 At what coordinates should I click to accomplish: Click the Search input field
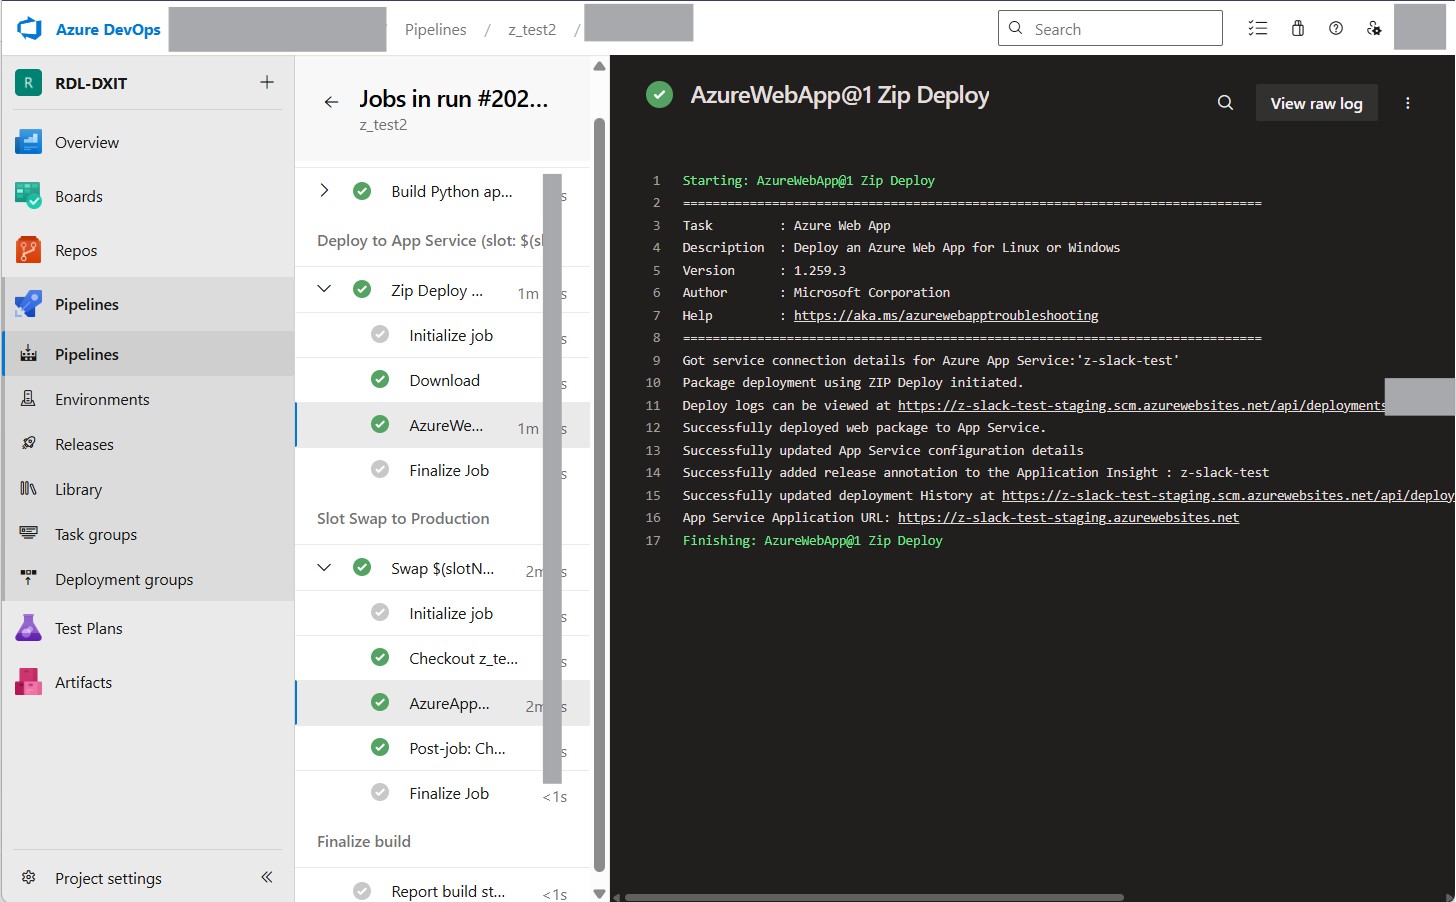pyautogui.click(x=1110, y=28)
